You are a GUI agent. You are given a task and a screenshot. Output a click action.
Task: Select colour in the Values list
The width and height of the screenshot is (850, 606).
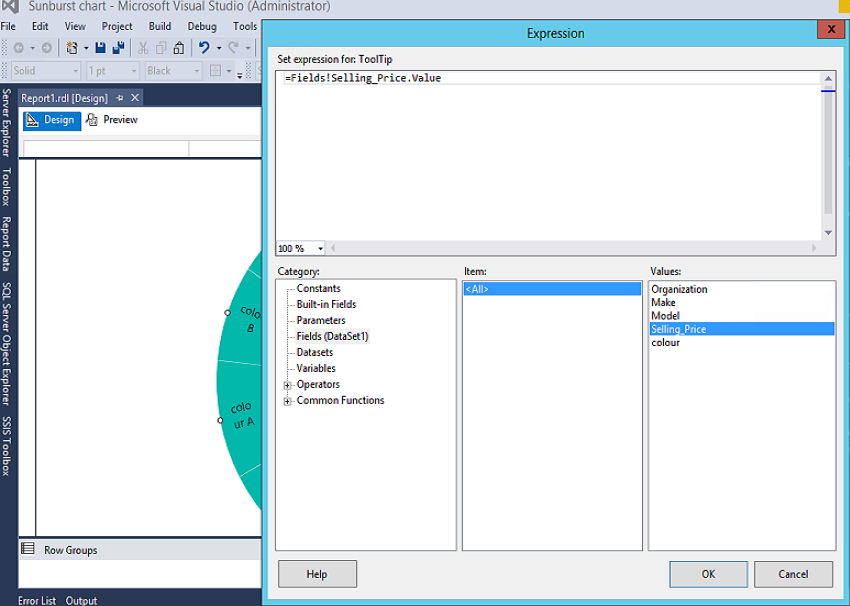tap(741, 343)
